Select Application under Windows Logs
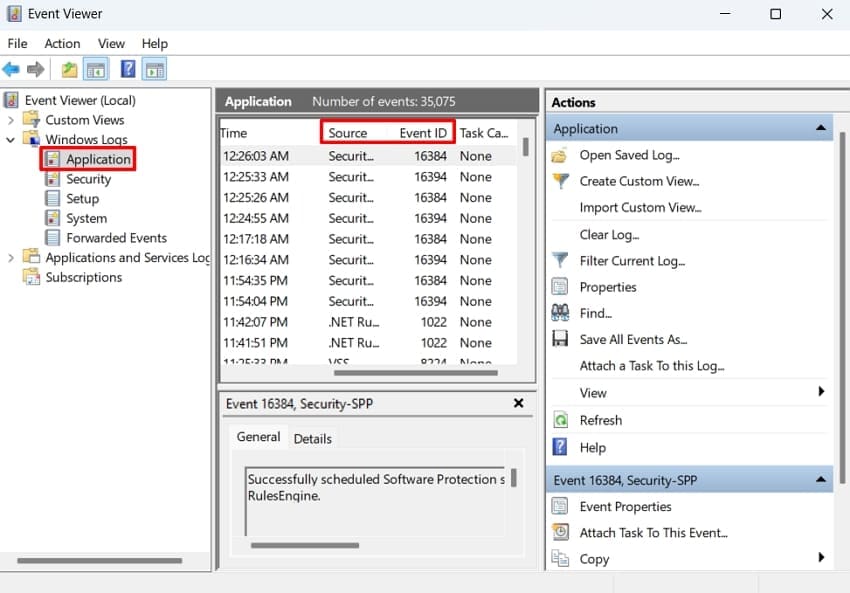The height and width of the screenshot is (593, 850). point(98,159)
